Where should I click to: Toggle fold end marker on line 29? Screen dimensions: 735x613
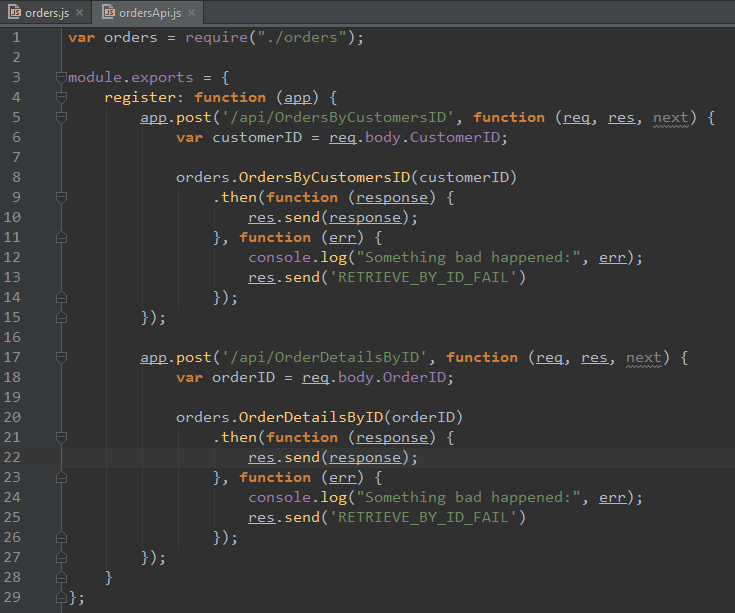tap(61, 597)
